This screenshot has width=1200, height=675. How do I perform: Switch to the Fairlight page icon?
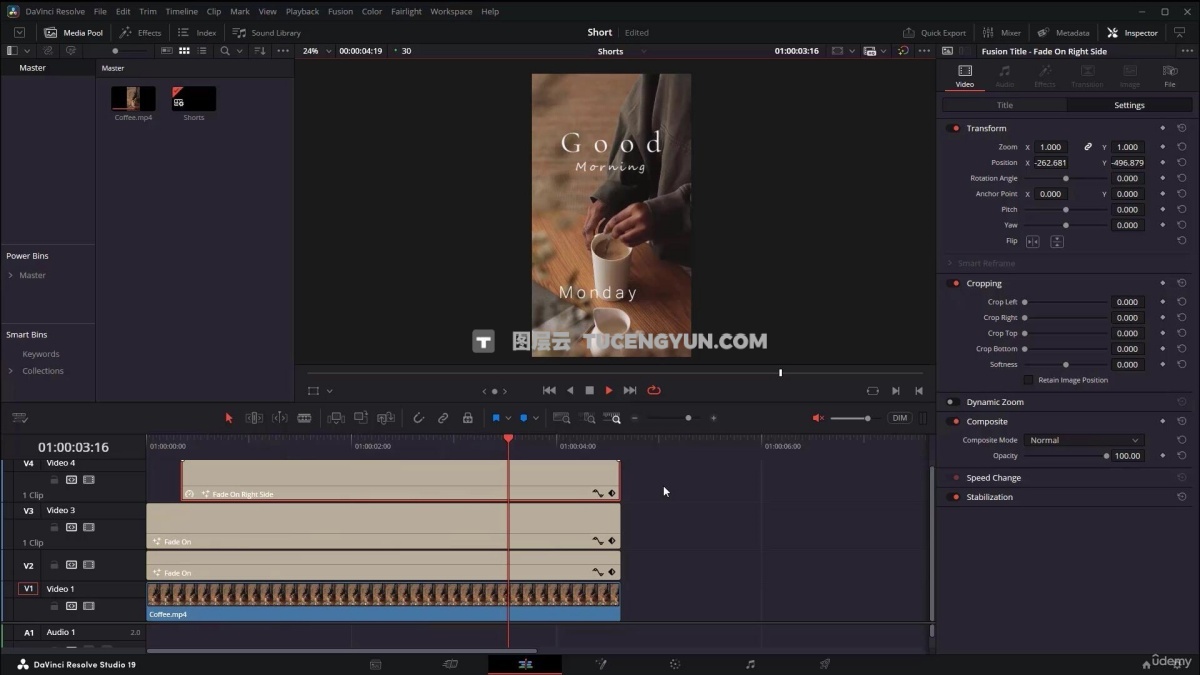pyautogui.click(x=750, y=664)
